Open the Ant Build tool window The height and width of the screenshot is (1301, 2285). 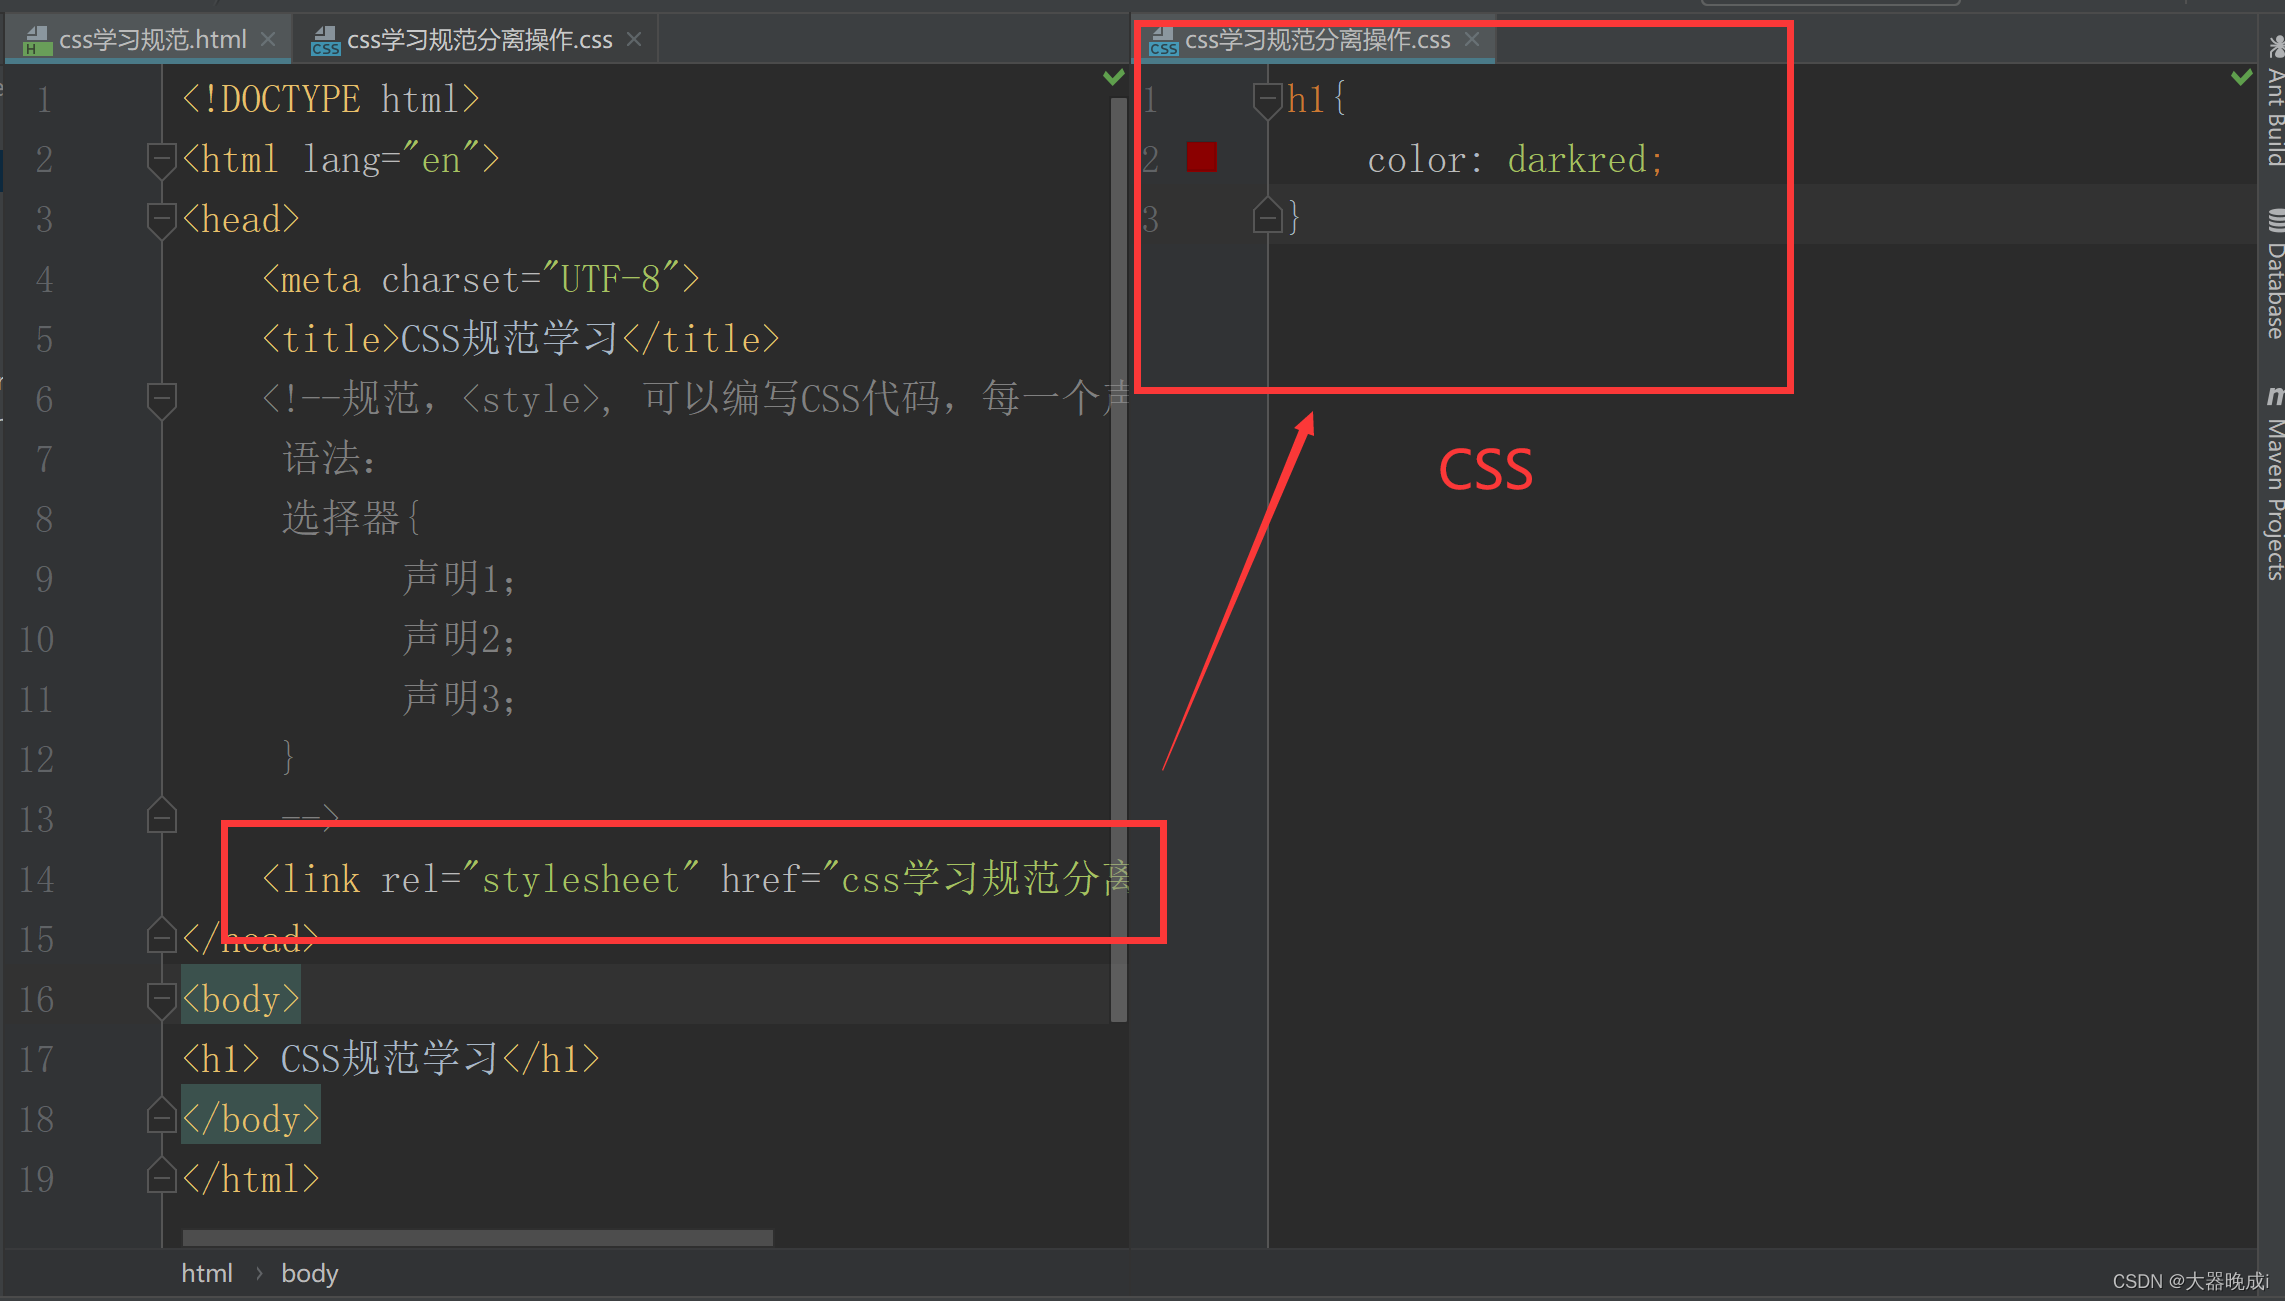coord(2275,103)
